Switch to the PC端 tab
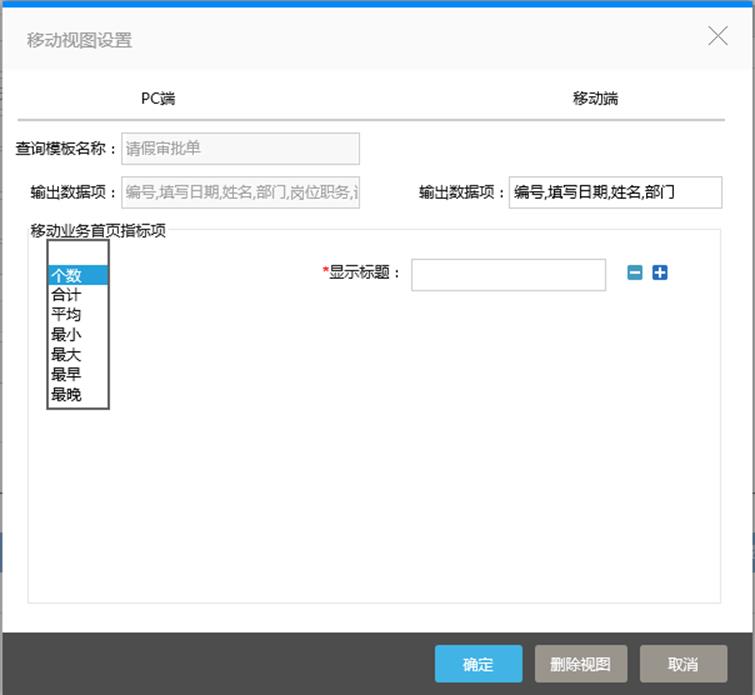755x695 pixels. [x=158, y=98]
